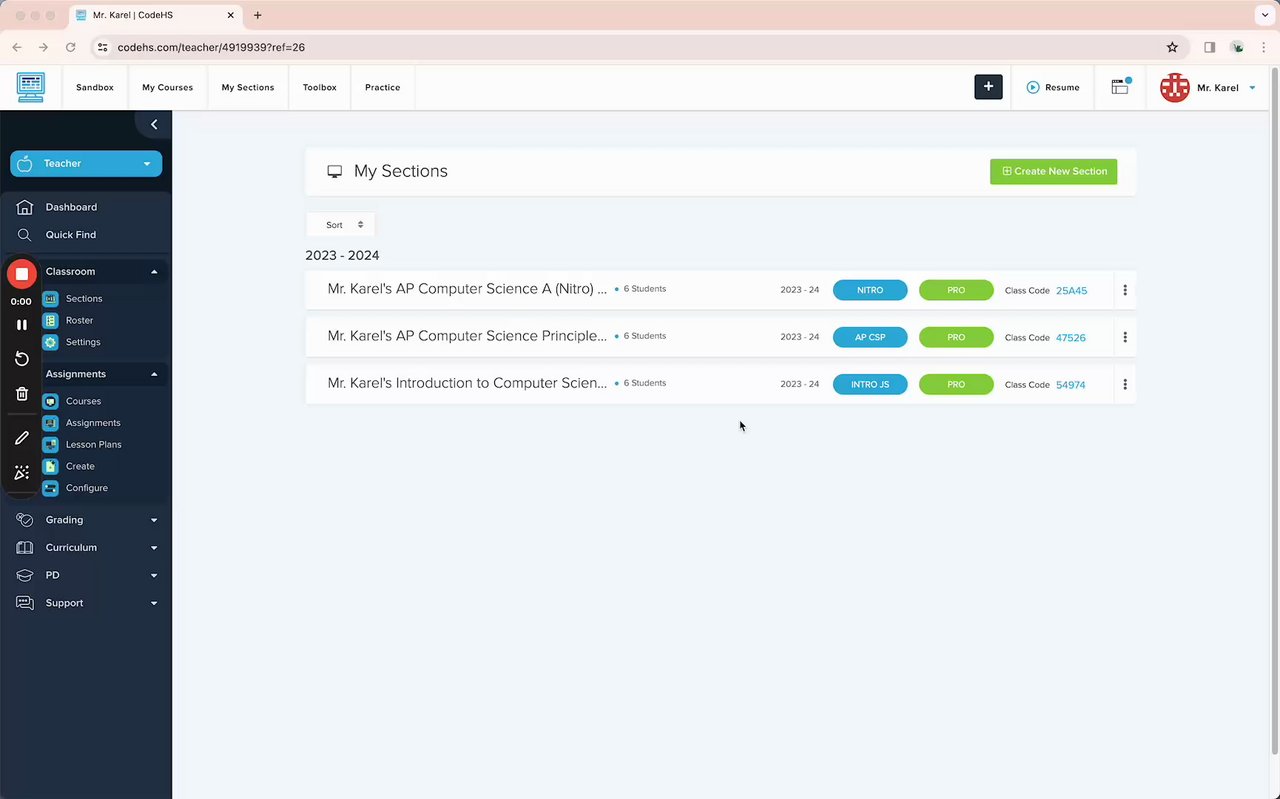
Task: Collapse the Assignments sidebar section
Action: [154, 374]
